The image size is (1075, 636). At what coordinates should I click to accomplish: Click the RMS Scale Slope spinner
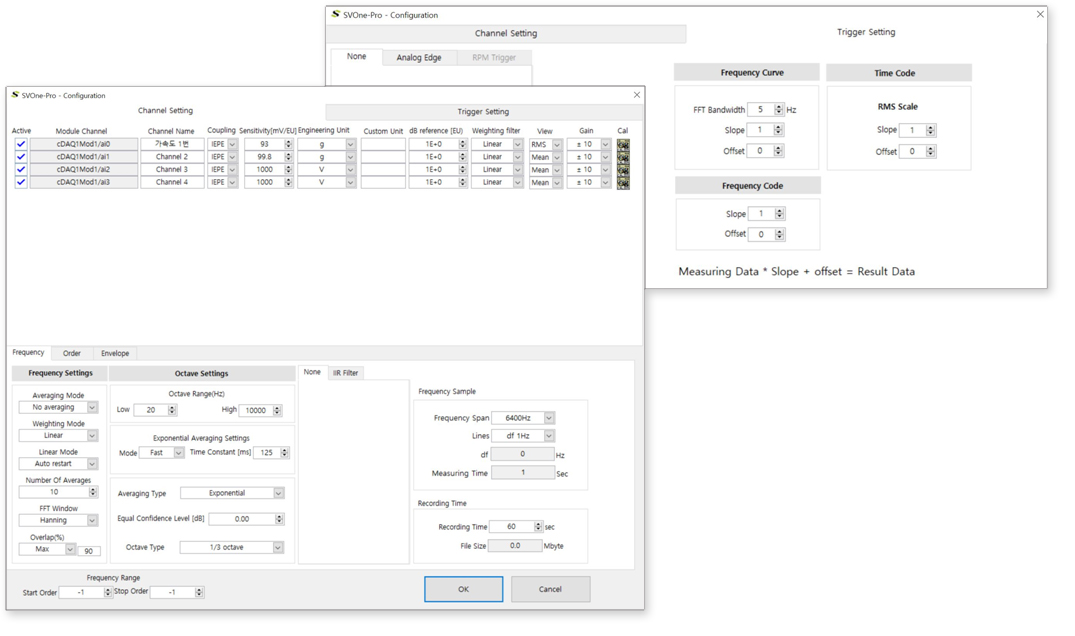click(x=930, y=130)
